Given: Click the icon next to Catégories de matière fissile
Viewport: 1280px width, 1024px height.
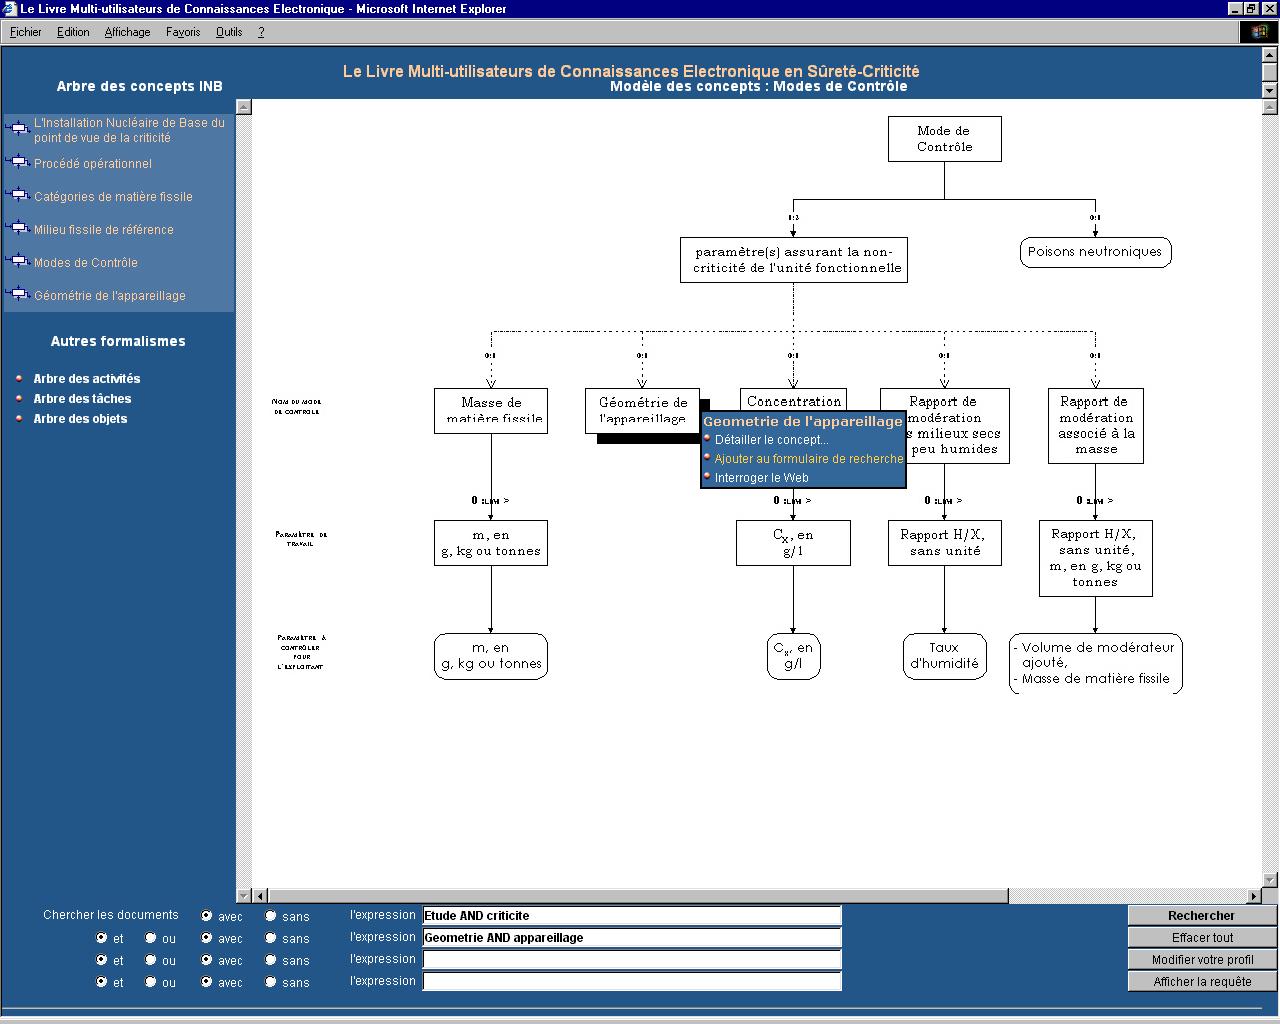Looking at the screenshot, I should [x=18, y=195].
